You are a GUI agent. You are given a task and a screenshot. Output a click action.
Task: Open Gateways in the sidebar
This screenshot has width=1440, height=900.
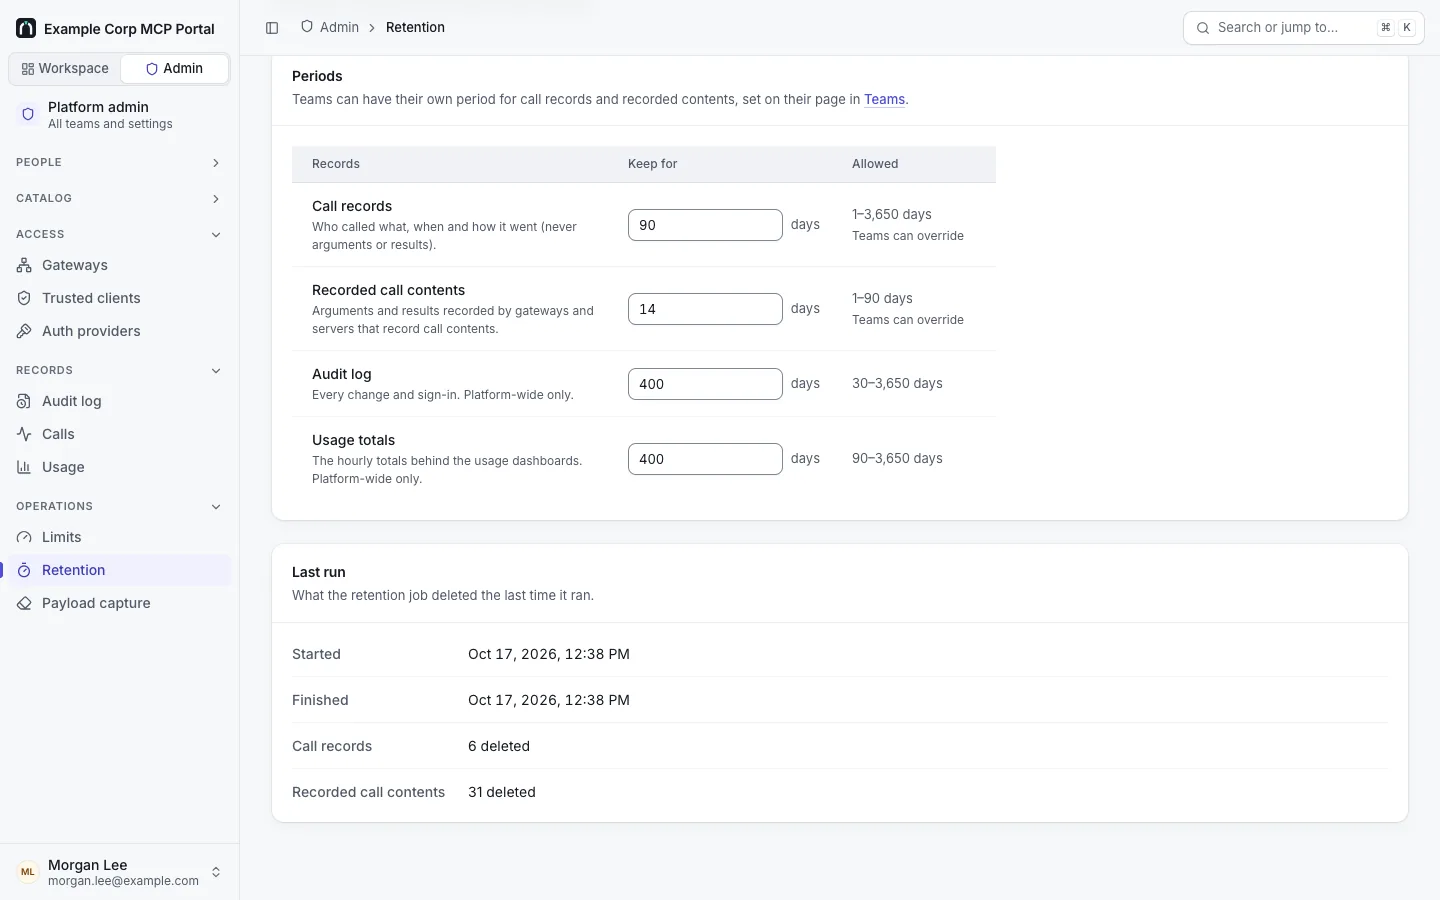pos(119,265)
